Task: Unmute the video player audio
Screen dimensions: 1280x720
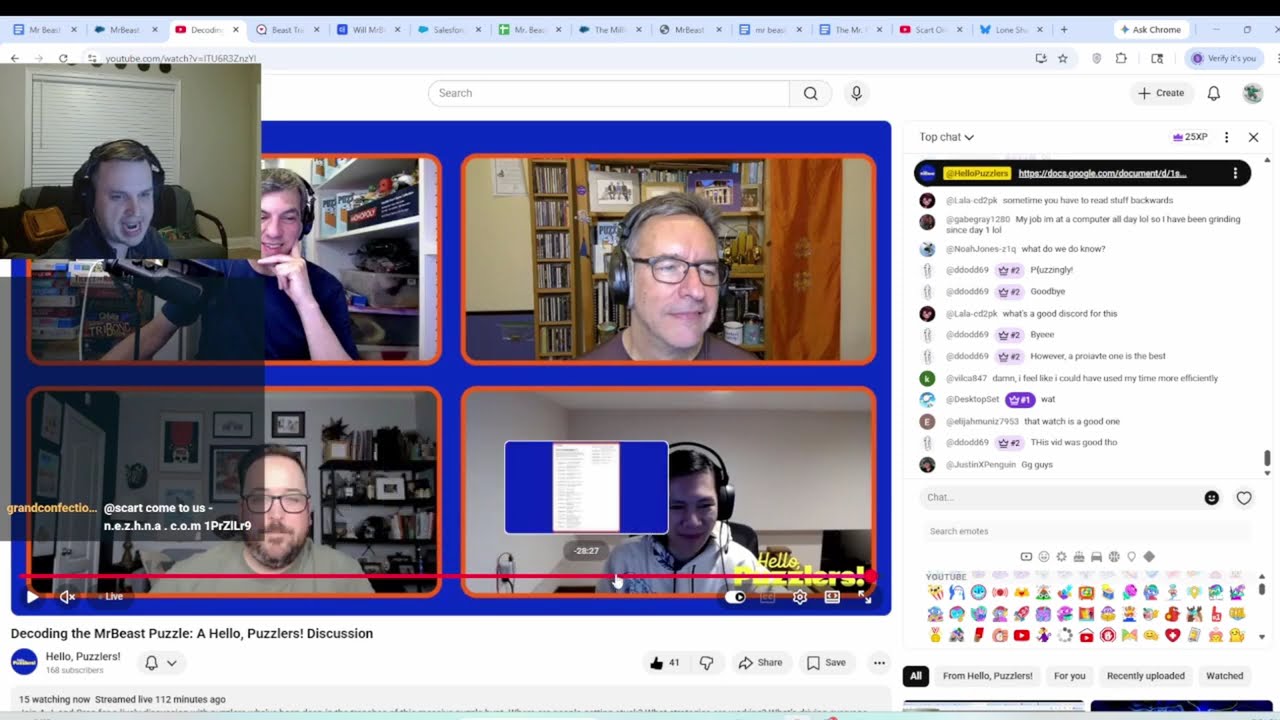Action: point(67,597)
